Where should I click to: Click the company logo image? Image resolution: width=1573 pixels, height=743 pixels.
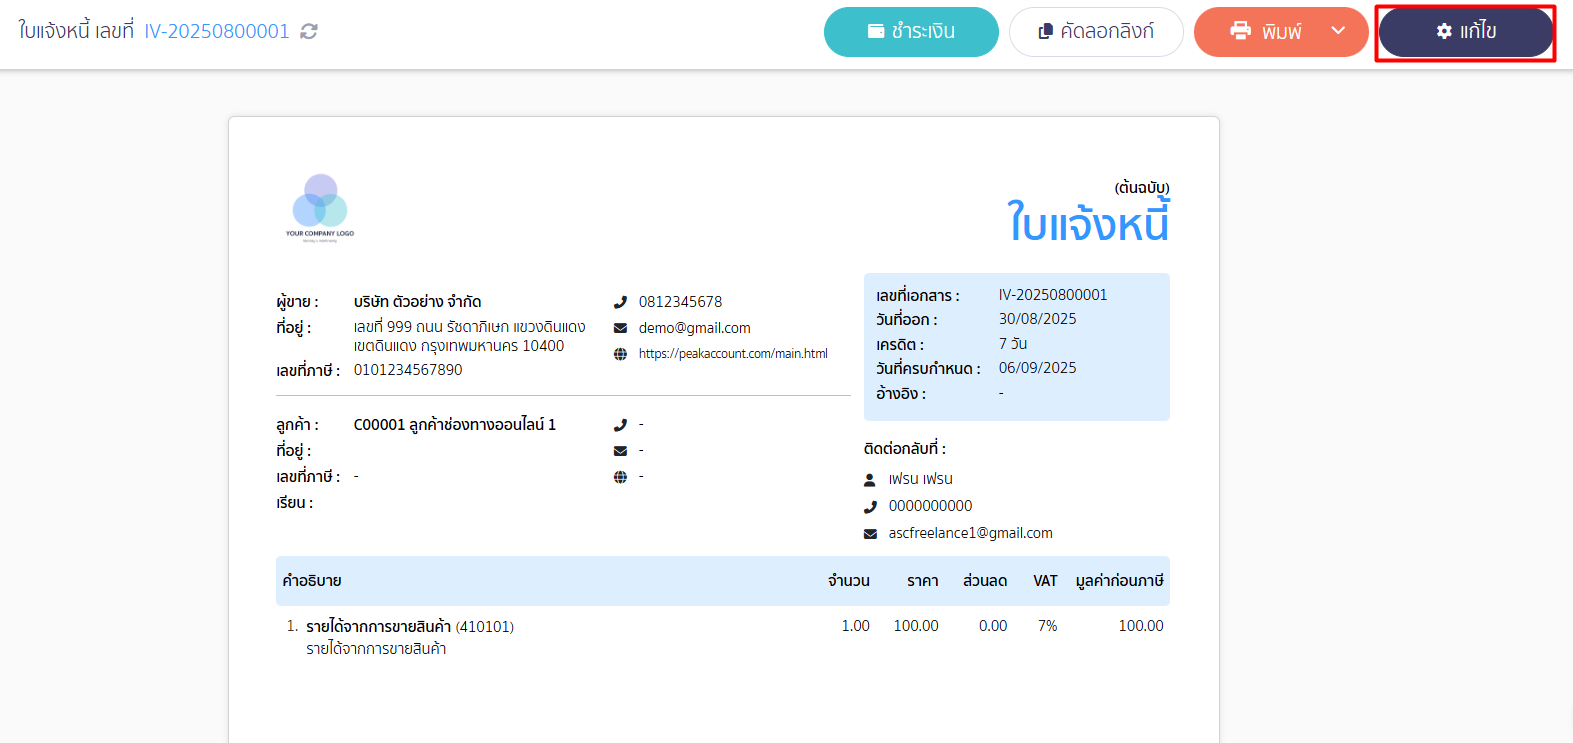point(320,209)
